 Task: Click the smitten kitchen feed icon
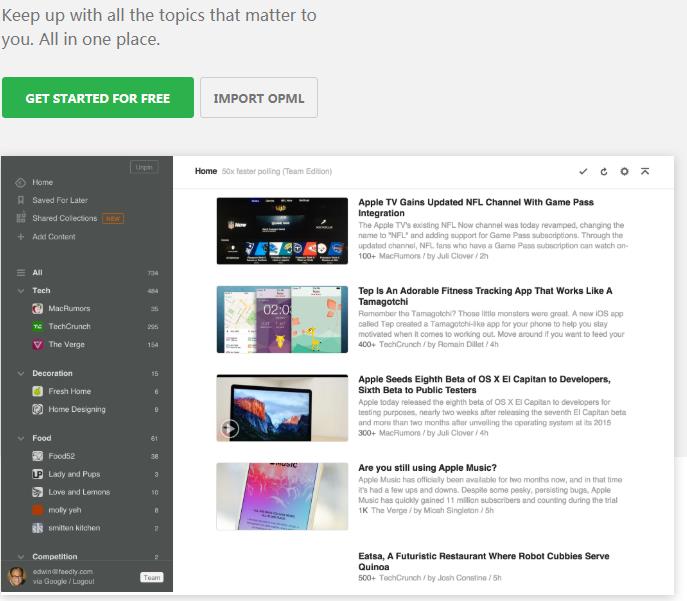point(38,528)
